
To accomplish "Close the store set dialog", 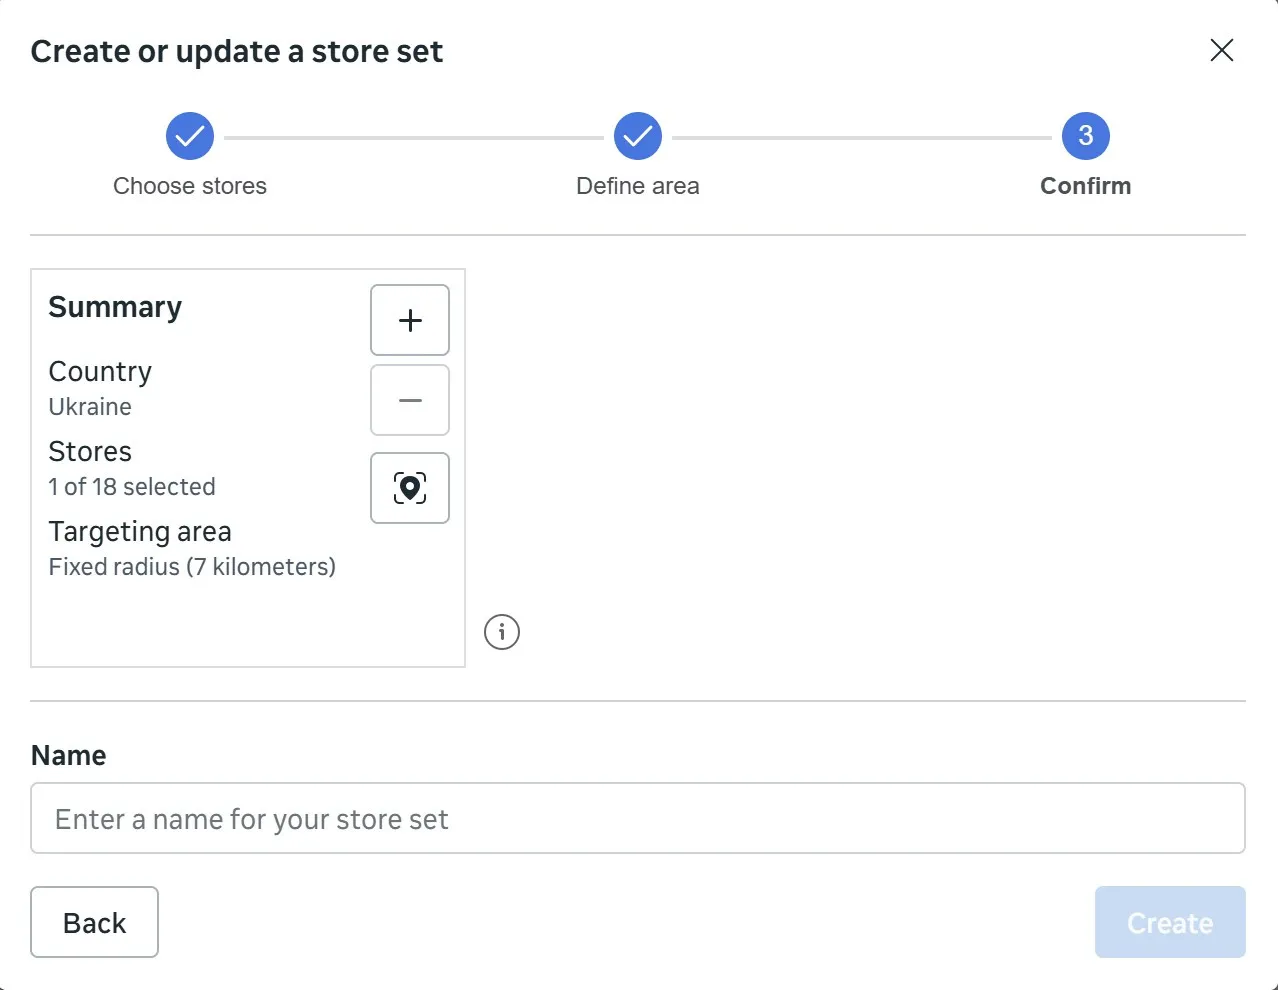I will click(1221, 50).
